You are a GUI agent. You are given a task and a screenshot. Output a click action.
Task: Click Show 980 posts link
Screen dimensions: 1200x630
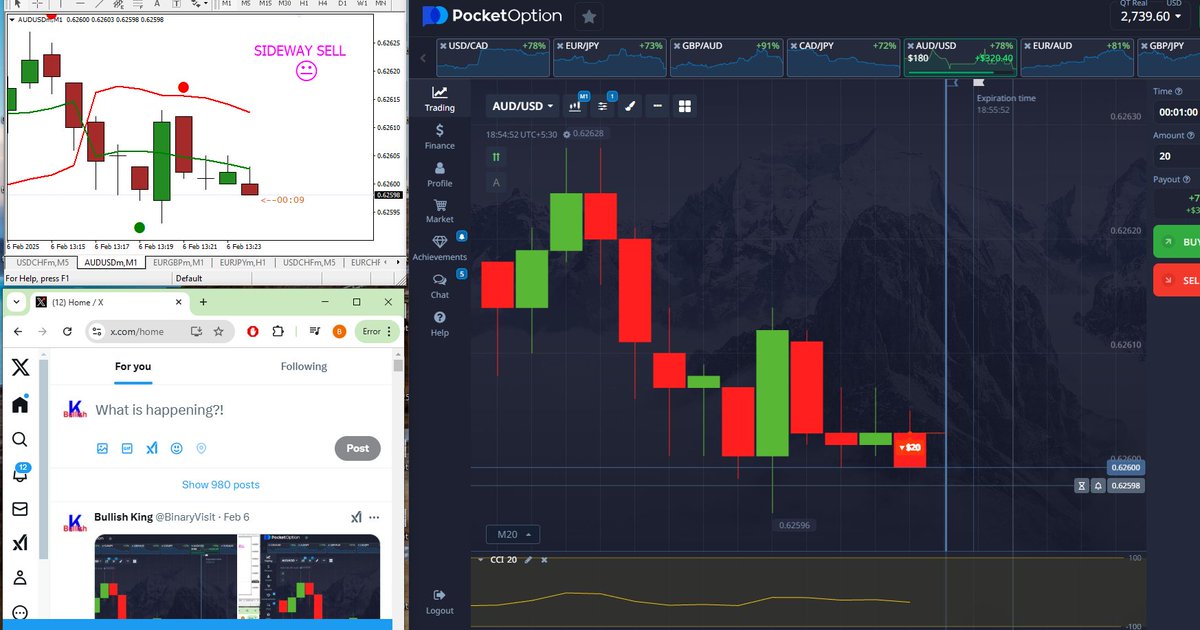220,485
